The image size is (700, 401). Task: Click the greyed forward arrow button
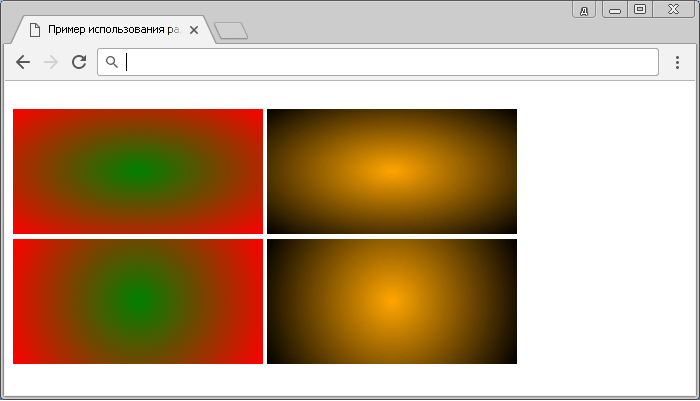coord(51,62)
